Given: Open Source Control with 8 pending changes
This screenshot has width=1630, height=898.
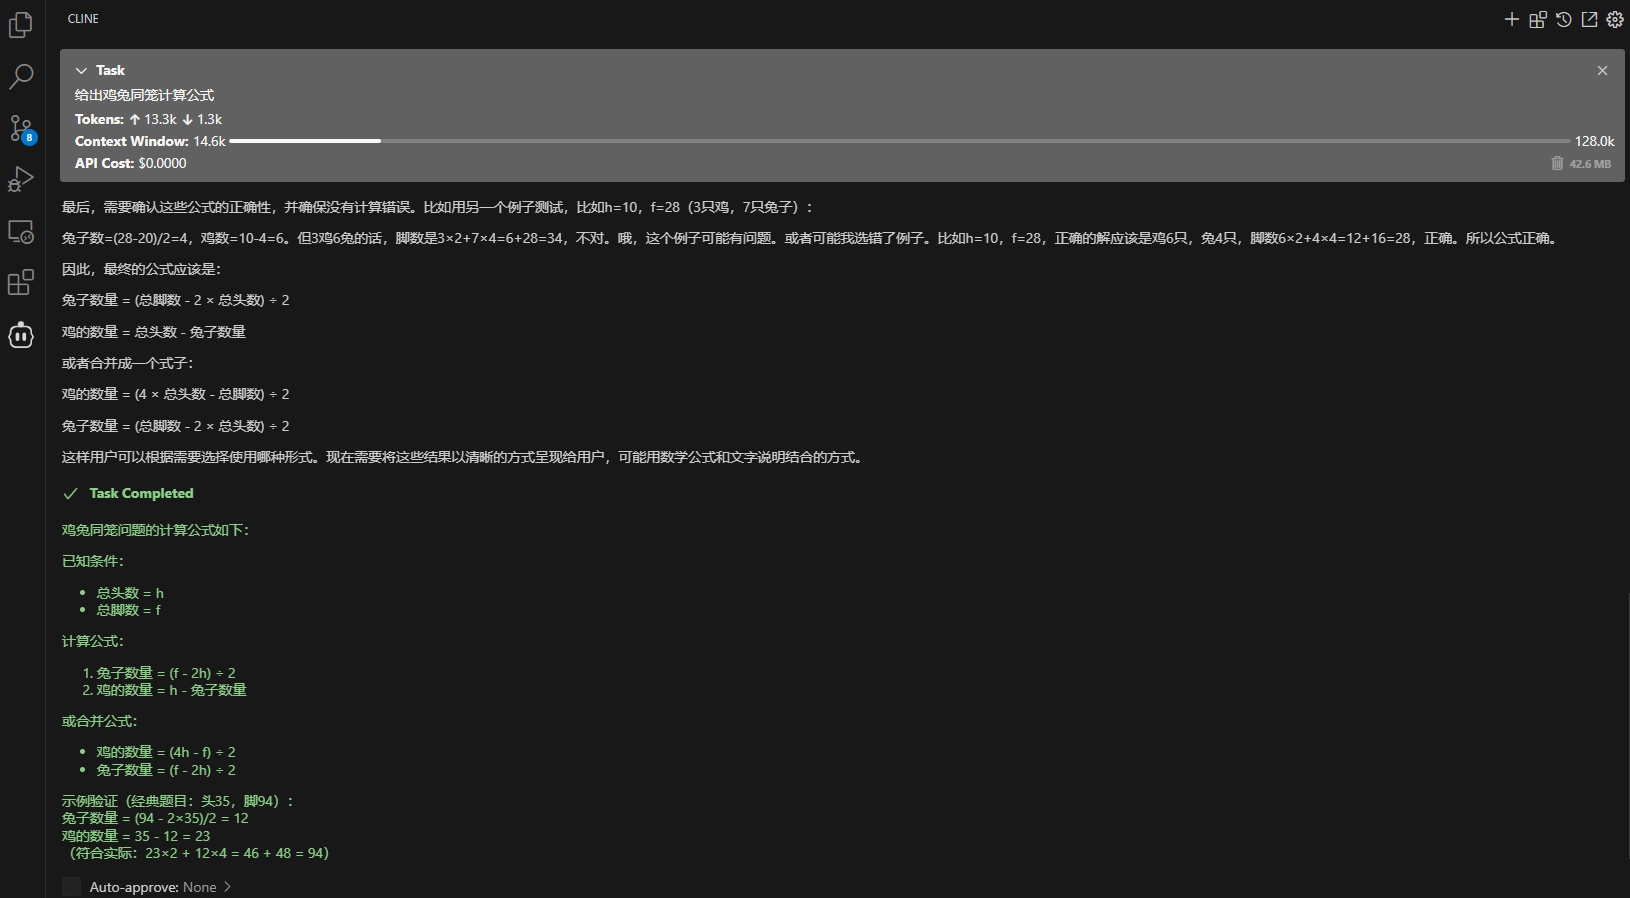Looking at the screenshot, I should [21, 128].
